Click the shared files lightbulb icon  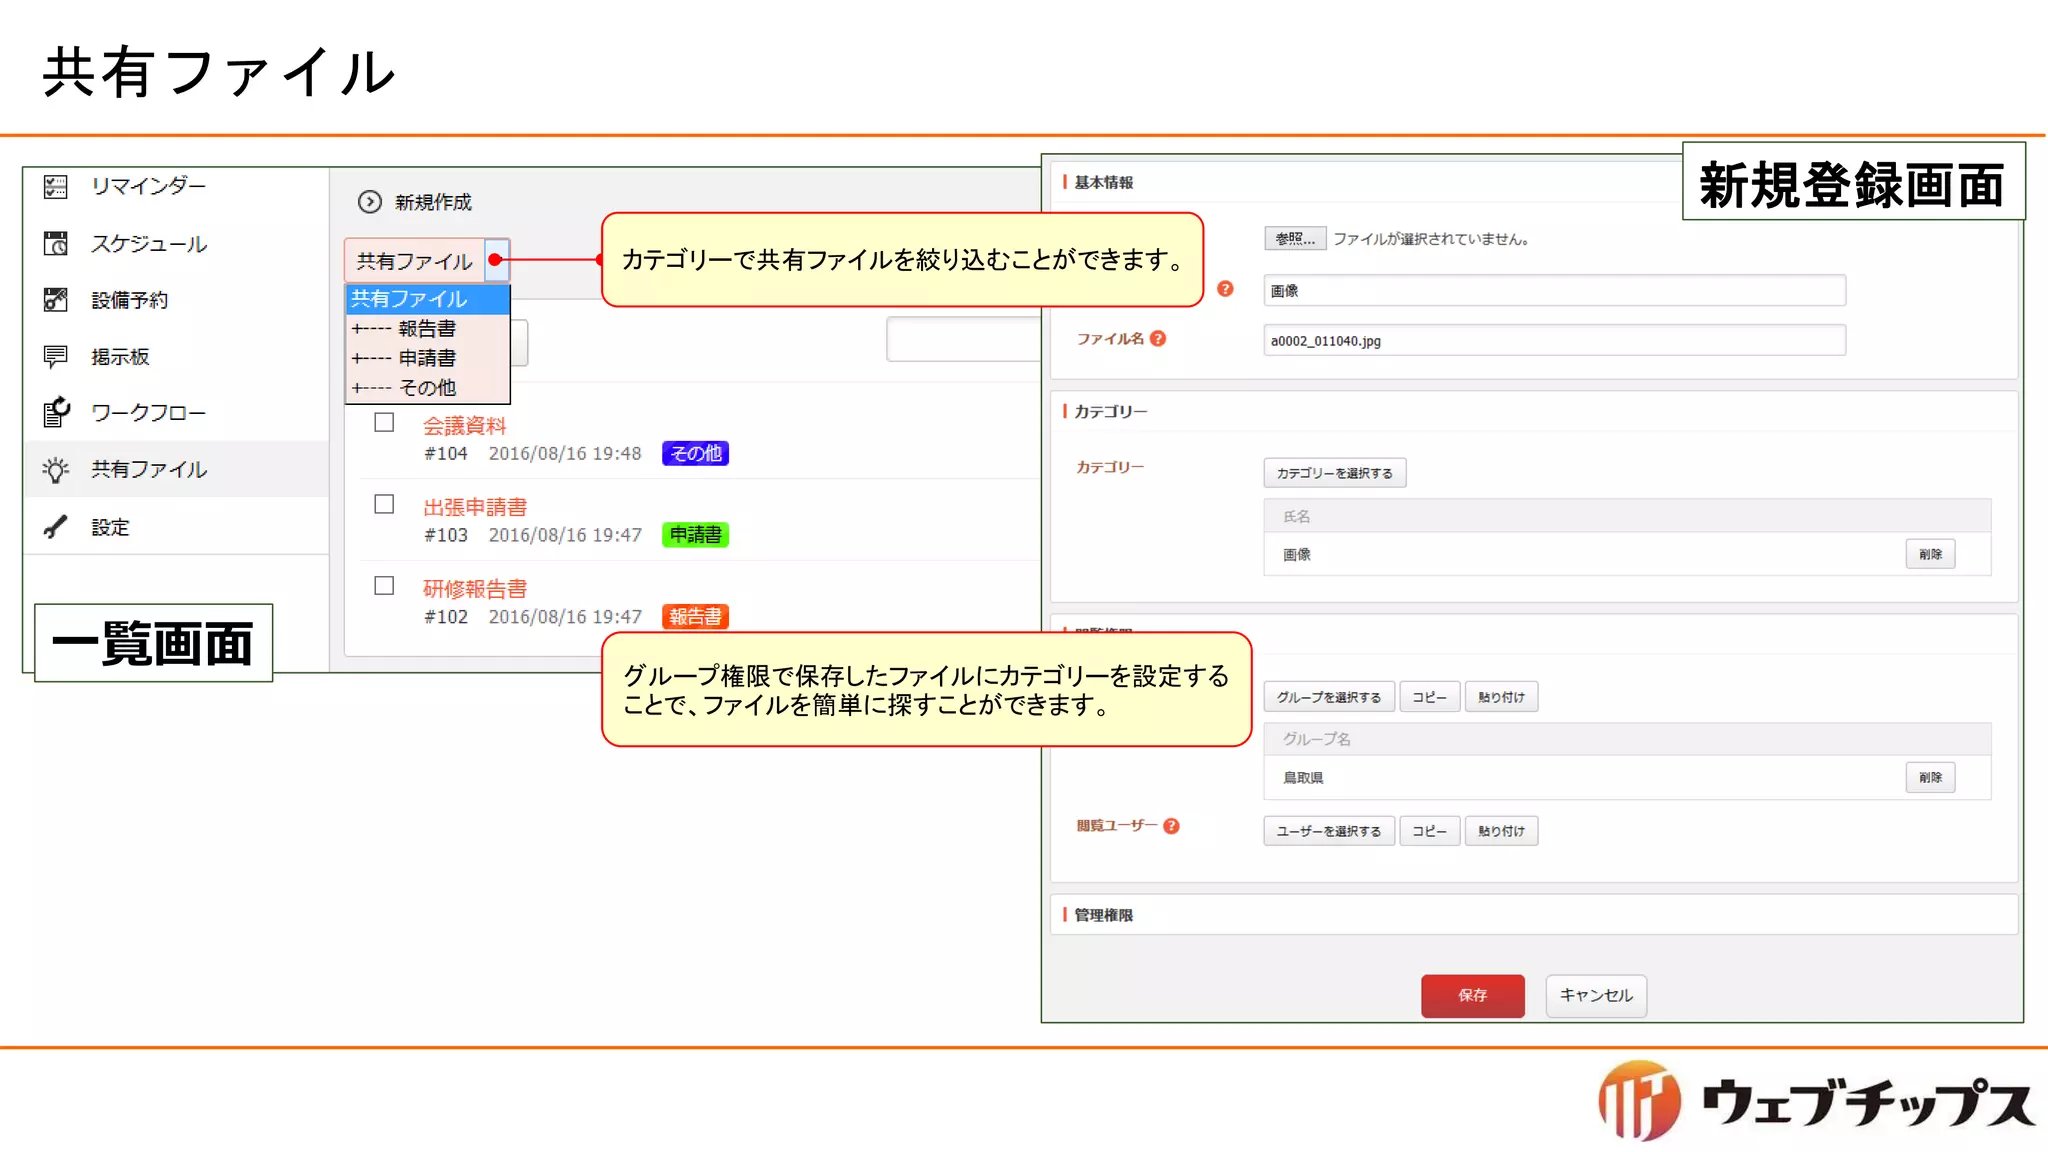pyautogui.click(x=56, y=469)
